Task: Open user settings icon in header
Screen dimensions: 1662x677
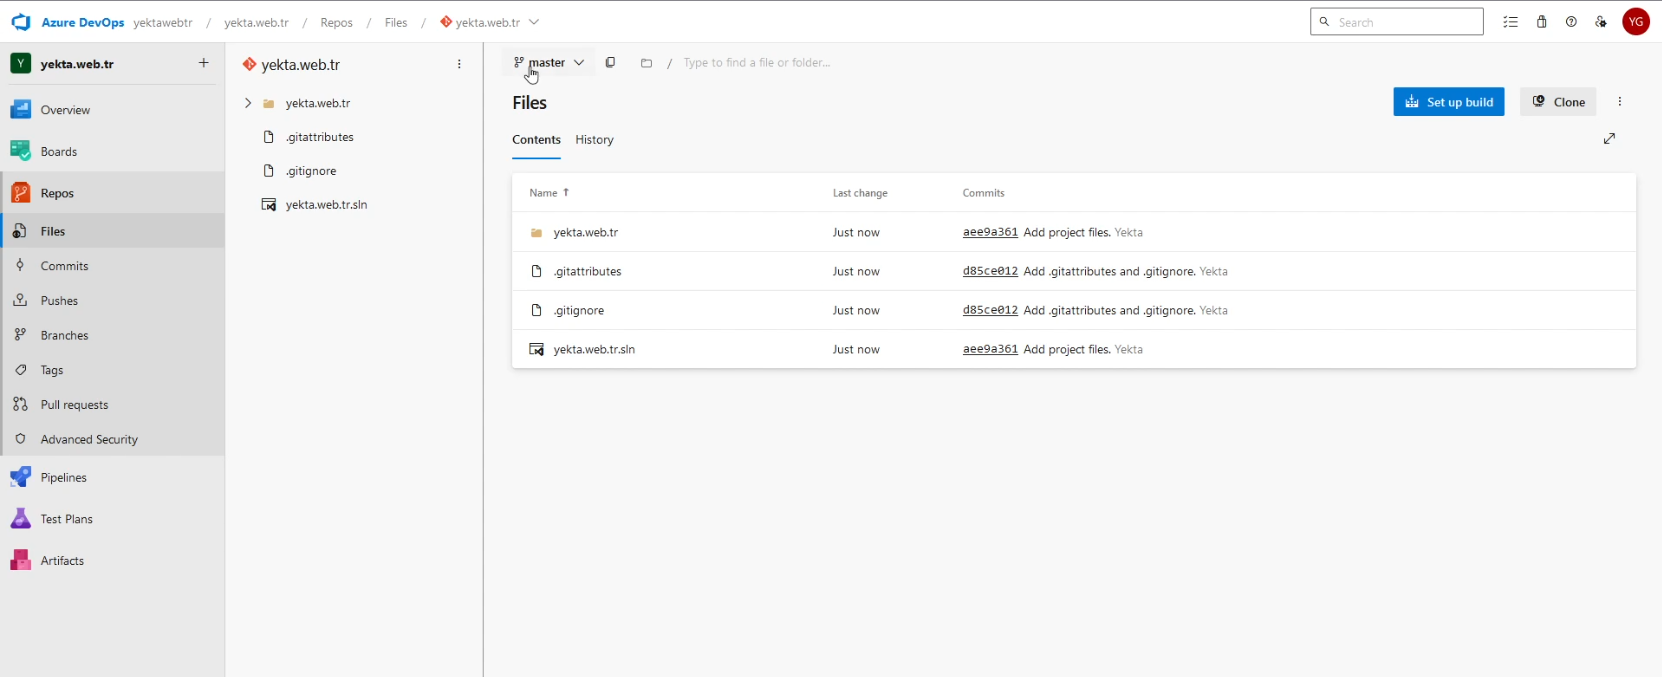Action: click(x=1601, y=22)
